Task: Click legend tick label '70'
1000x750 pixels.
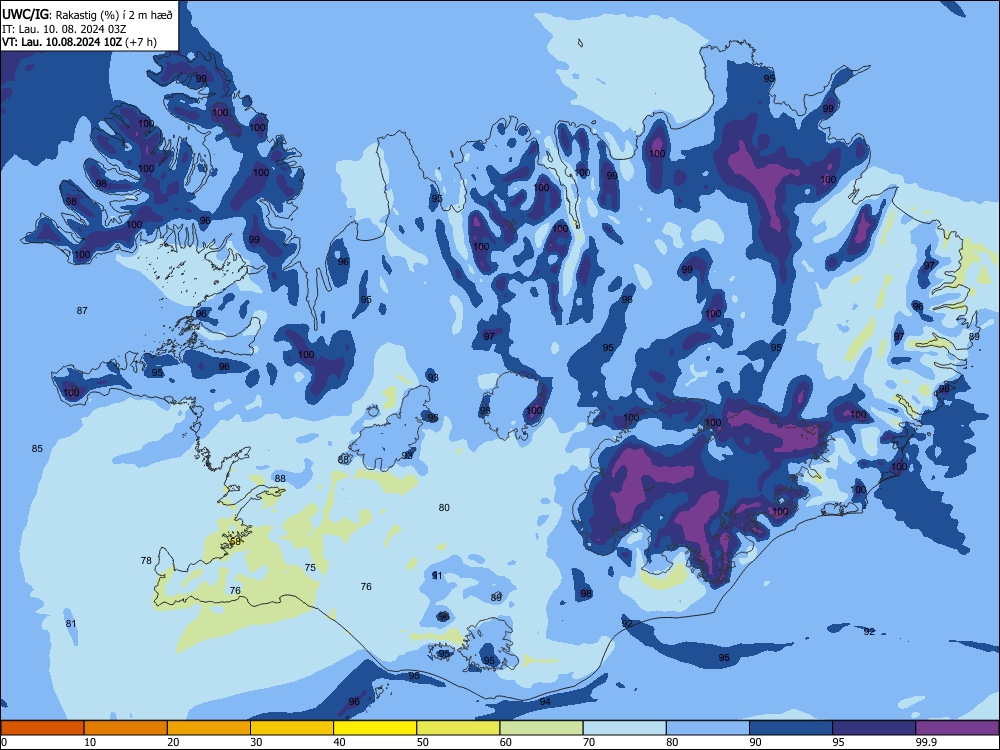Action: (589, 742)
